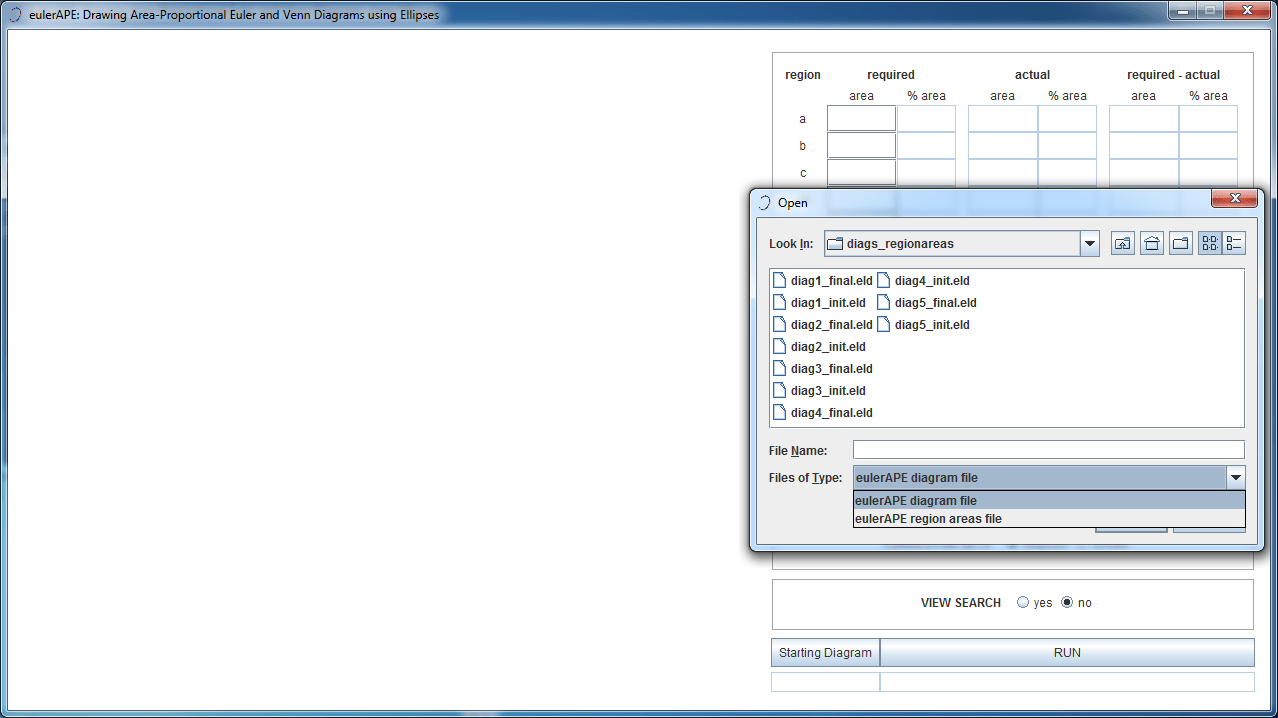Click the Starting Diagram button
1278x718 pixels.
[825, 653]
